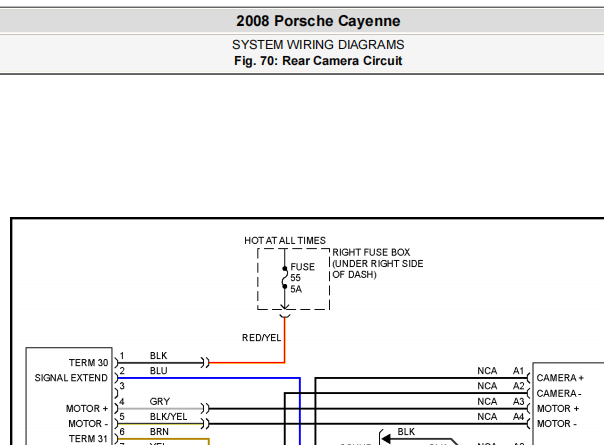Click the "RED/YEL" wire label

pos(261,338)
